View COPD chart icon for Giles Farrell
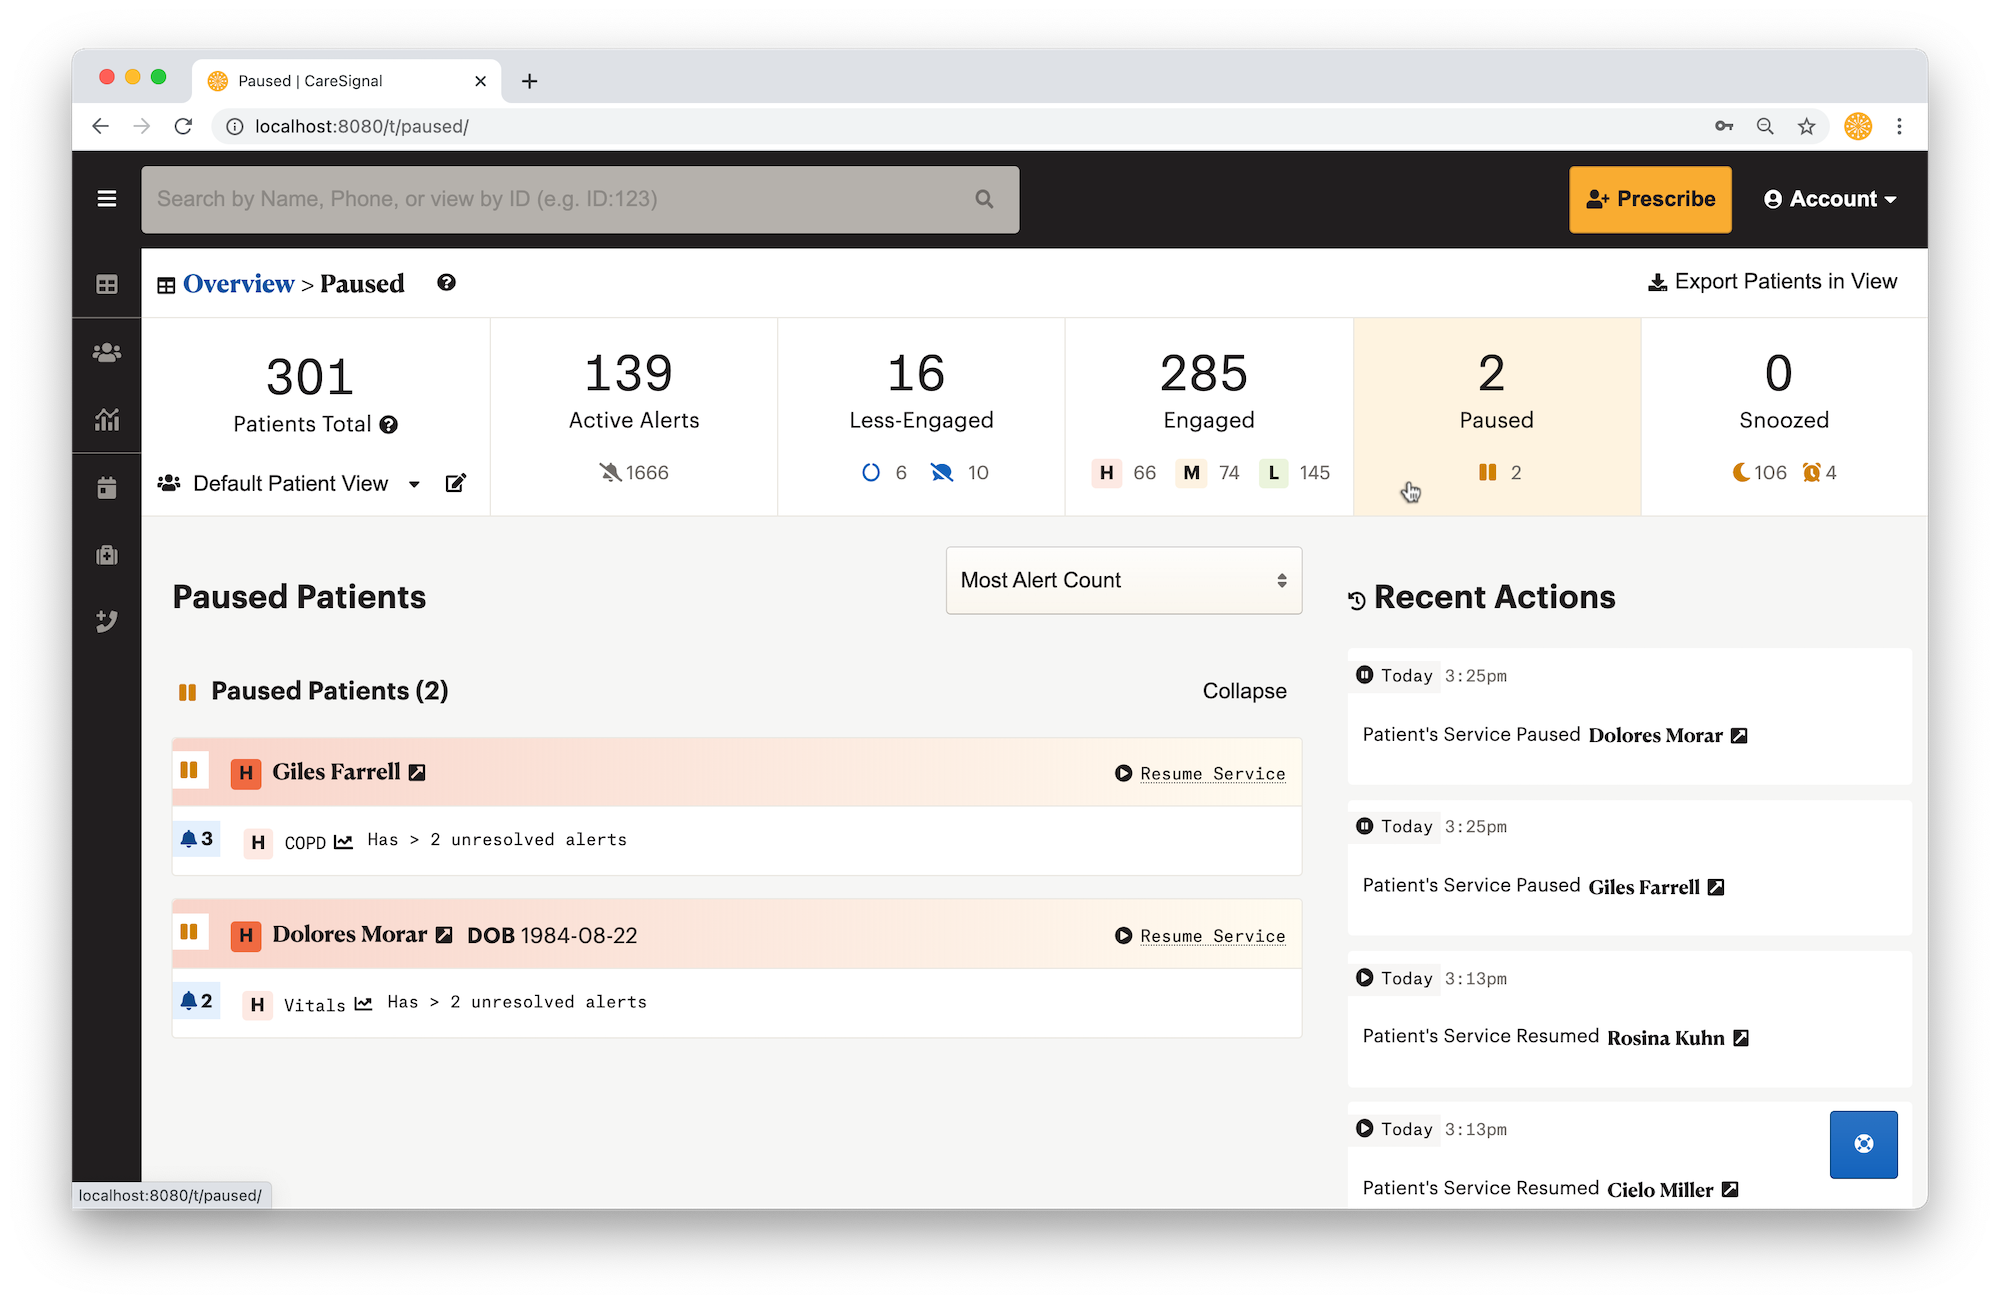The width and height of the screenshot is (2000, 1304). tap(343, 842)
